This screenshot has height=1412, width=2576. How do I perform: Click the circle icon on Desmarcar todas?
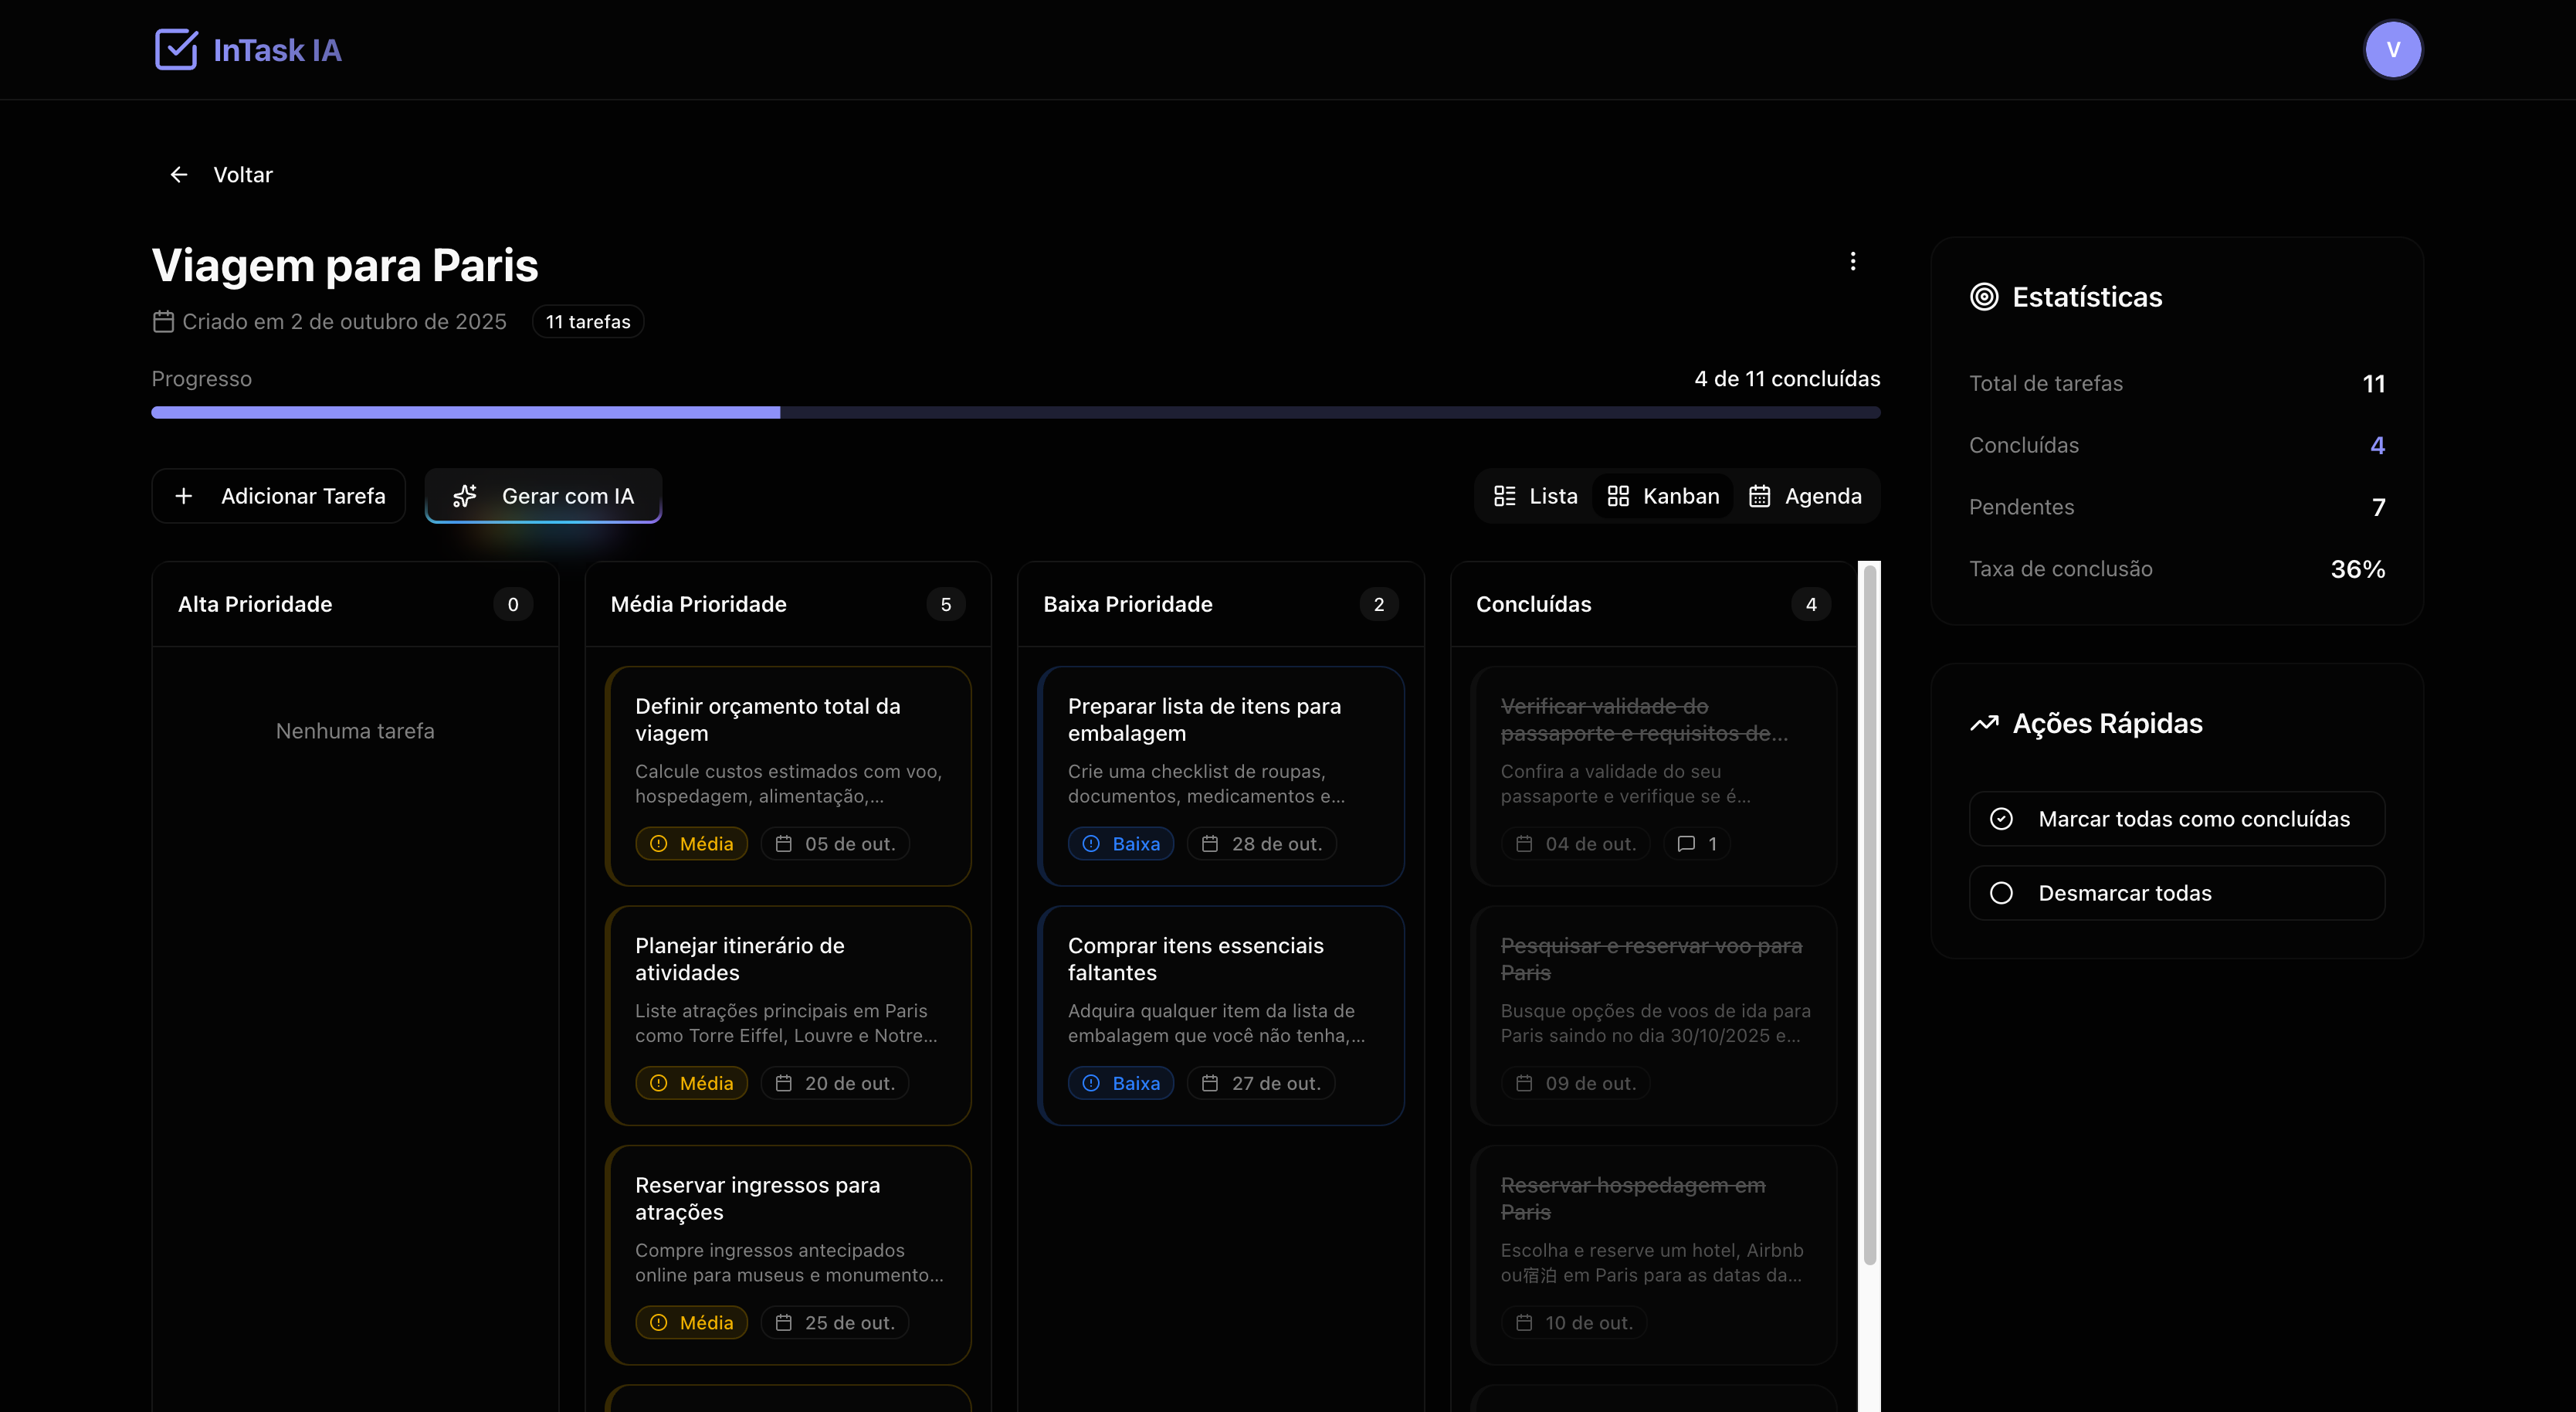pos(2001,893)
